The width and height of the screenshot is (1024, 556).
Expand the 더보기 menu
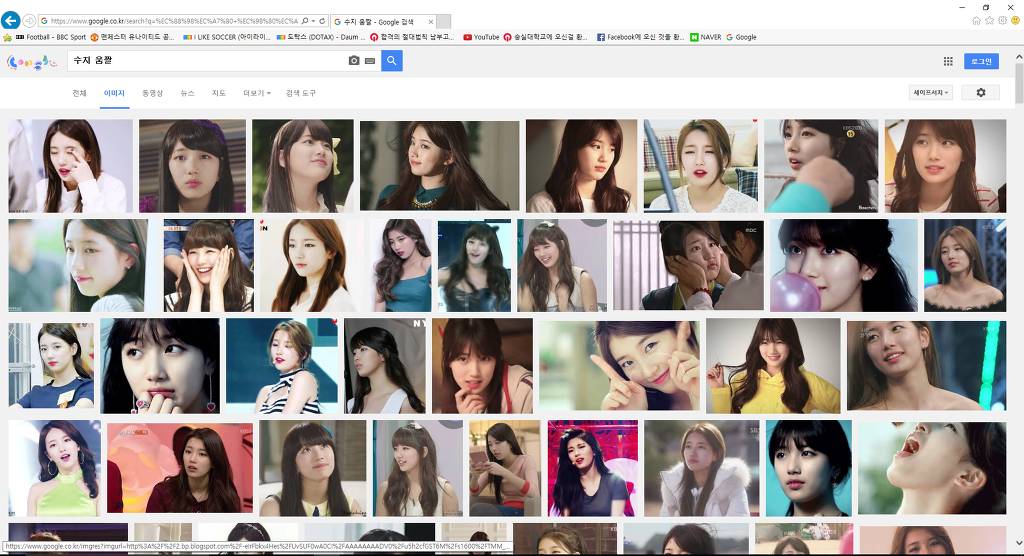[x=255, y=93]
